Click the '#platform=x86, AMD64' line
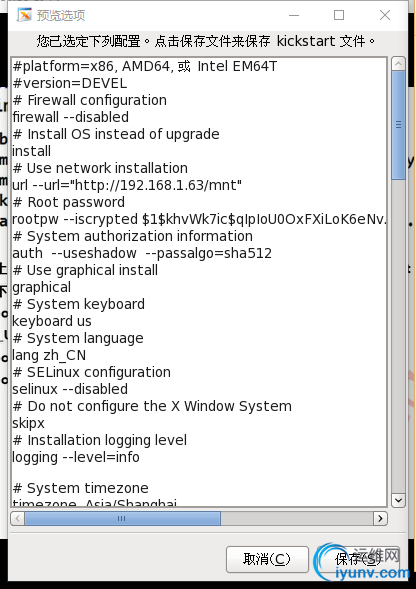This screenshot has height=589, width=416. coord(145,66)
